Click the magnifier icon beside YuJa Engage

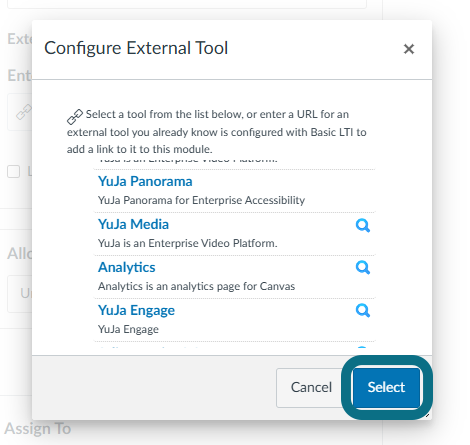363,311
